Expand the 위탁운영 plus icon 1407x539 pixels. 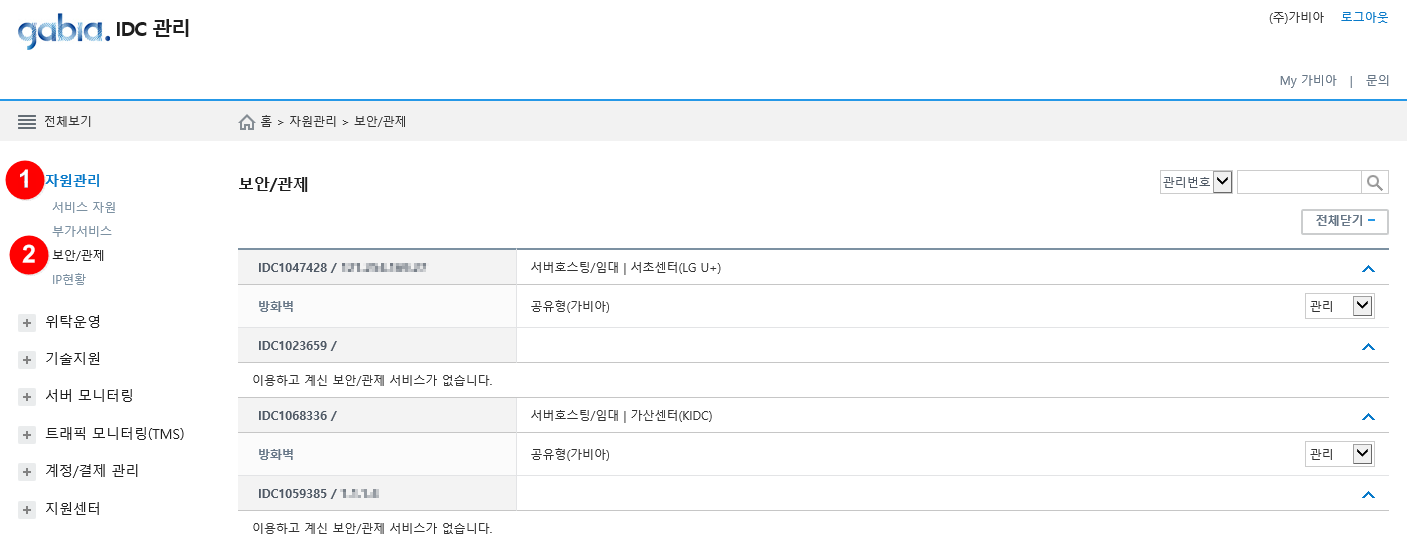coord(27,323)
